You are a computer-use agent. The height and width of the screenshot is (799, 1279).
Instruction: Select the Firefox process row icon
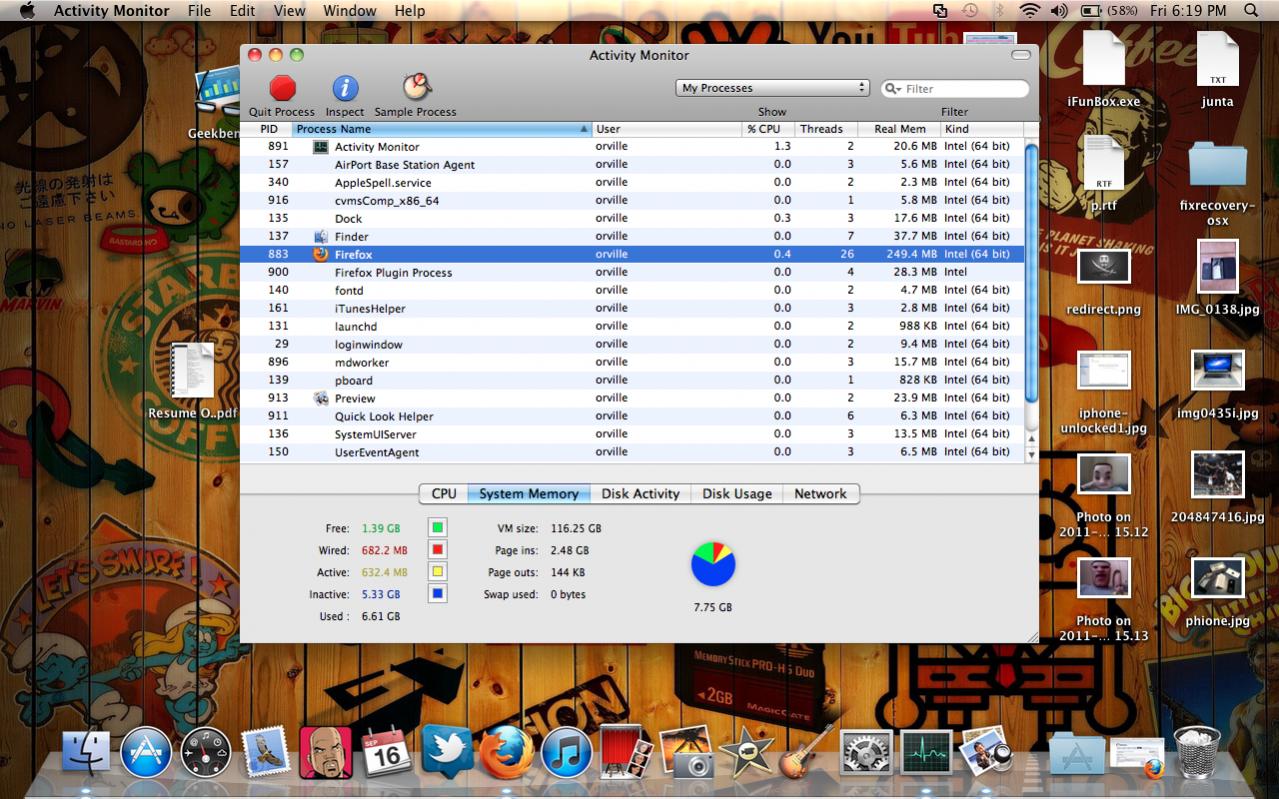(x=321, y=254)
